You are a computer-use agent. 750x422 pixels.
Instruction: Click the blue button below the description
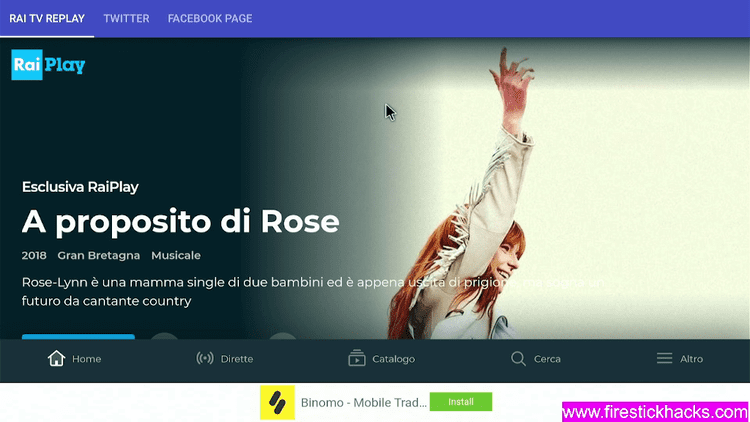point(78,337)
